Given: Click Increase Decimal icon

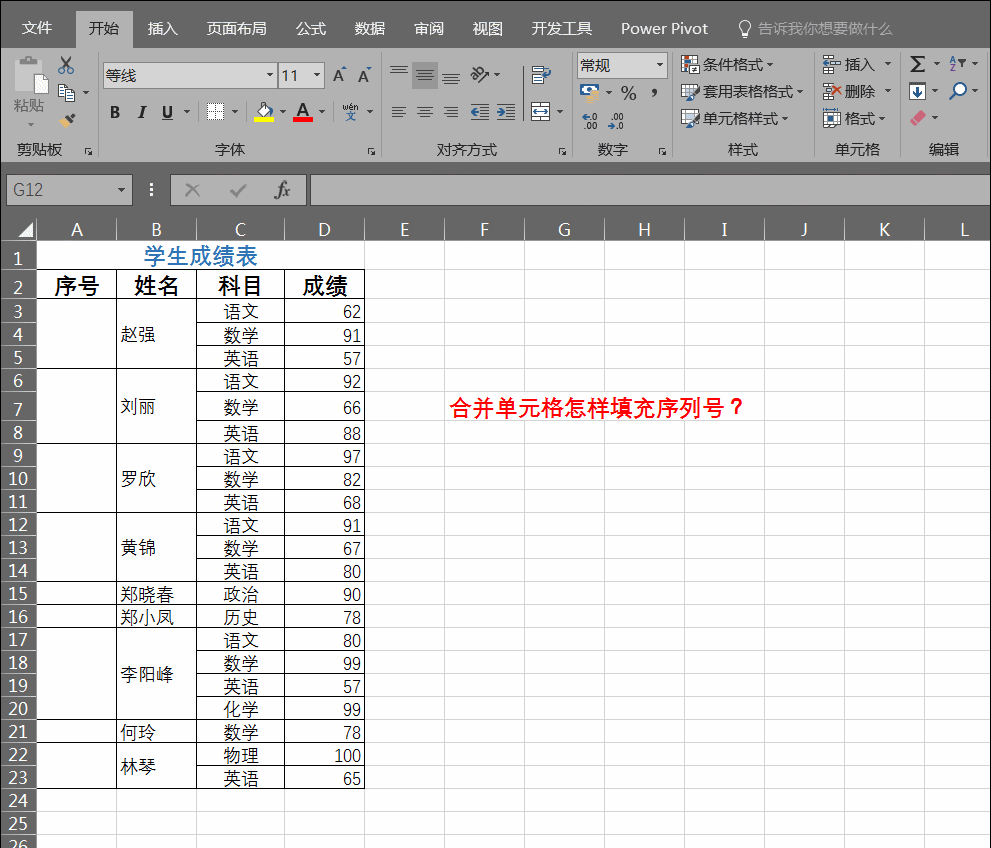Looking at the screenshot, I should (590, 120).
